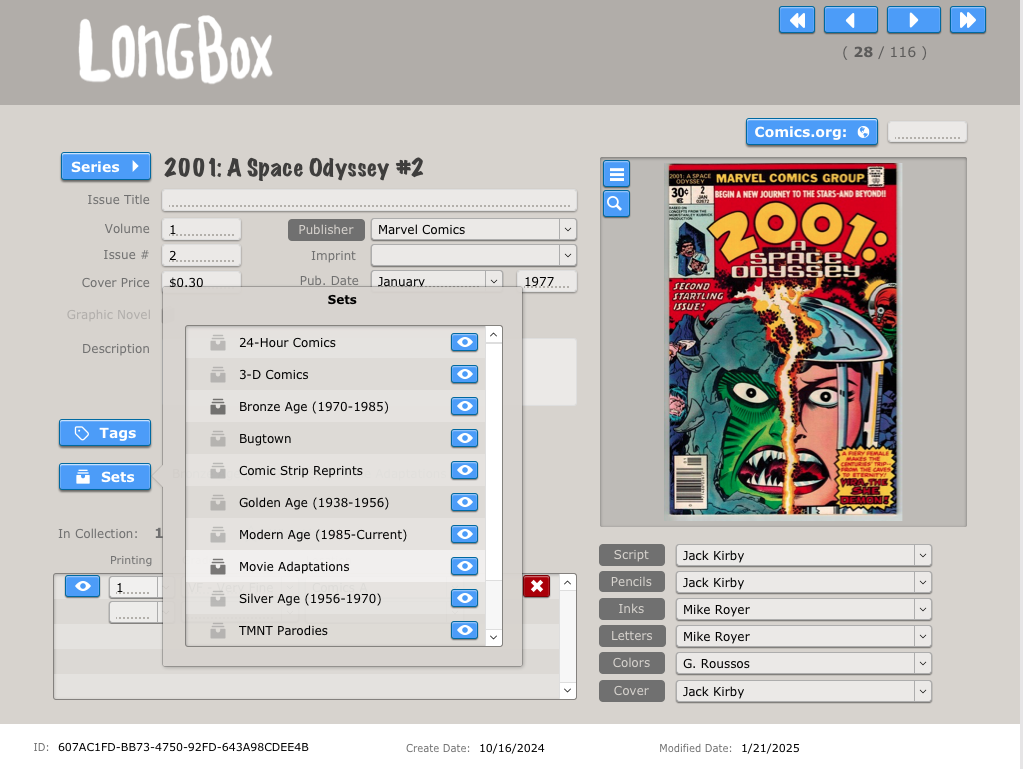Click the Pub. Date year field
This screenshot has height=769, width=1023.
coord(547,282)
